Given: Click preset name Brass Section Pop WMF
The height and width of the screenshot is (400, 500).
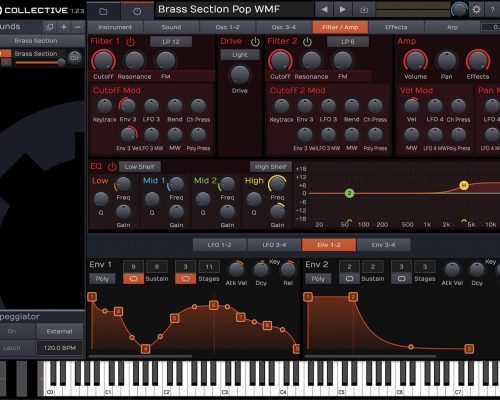Looking at the screenshot, I should (x=219, y=9).
